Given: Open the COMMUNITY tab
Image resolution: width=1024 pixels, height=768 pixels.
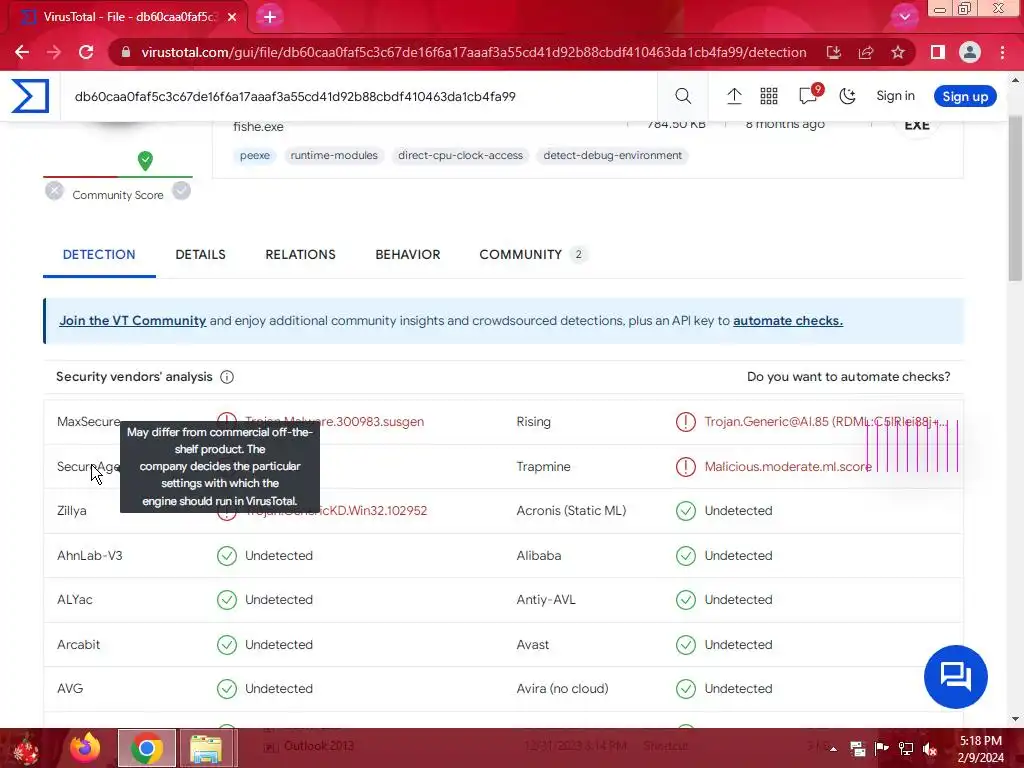Looking at the screenshot, I should coord(532,255).
